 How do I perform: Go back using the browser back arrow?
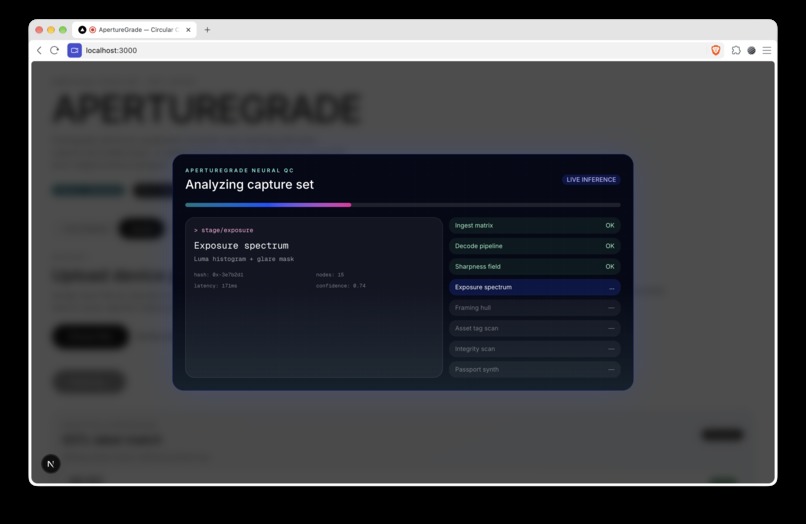coord(39,50)
